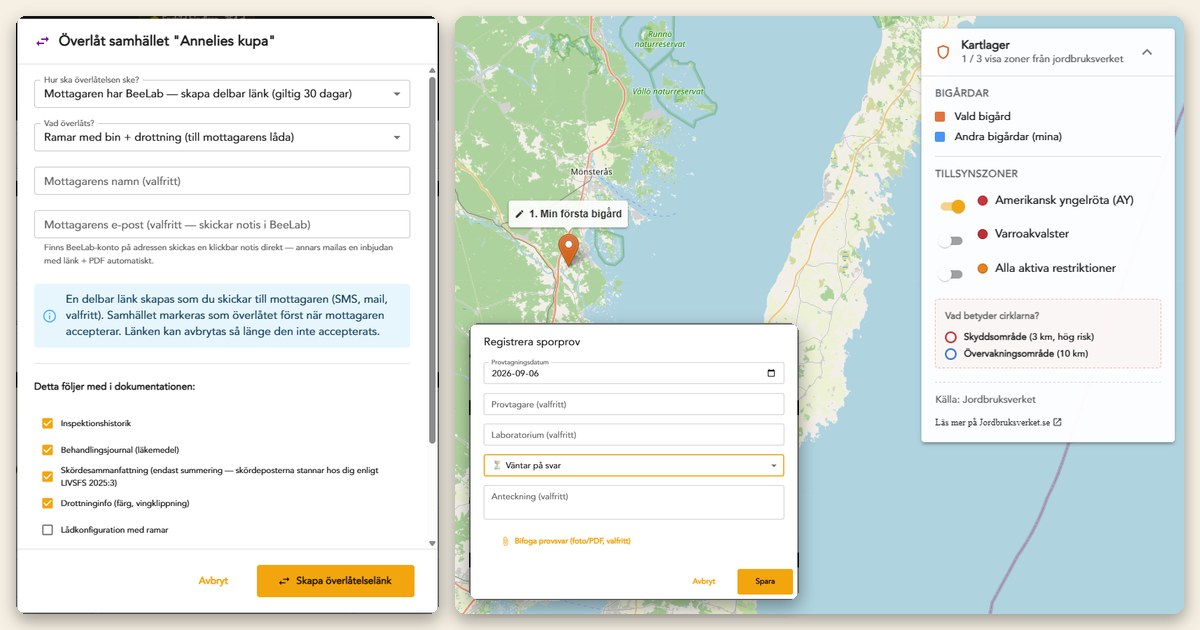Click the pencil icon on the bigård map label
Screen dimensions: 1200x630
pos(519,214)
